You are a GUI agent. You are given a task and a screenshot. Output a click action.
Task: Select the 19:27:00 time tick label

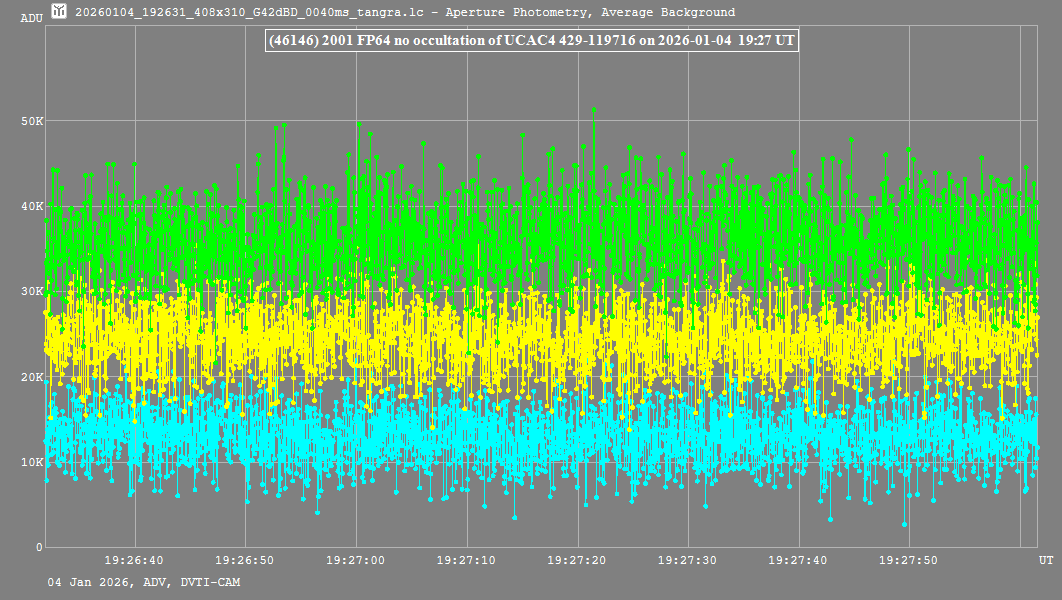coord(356,561)
